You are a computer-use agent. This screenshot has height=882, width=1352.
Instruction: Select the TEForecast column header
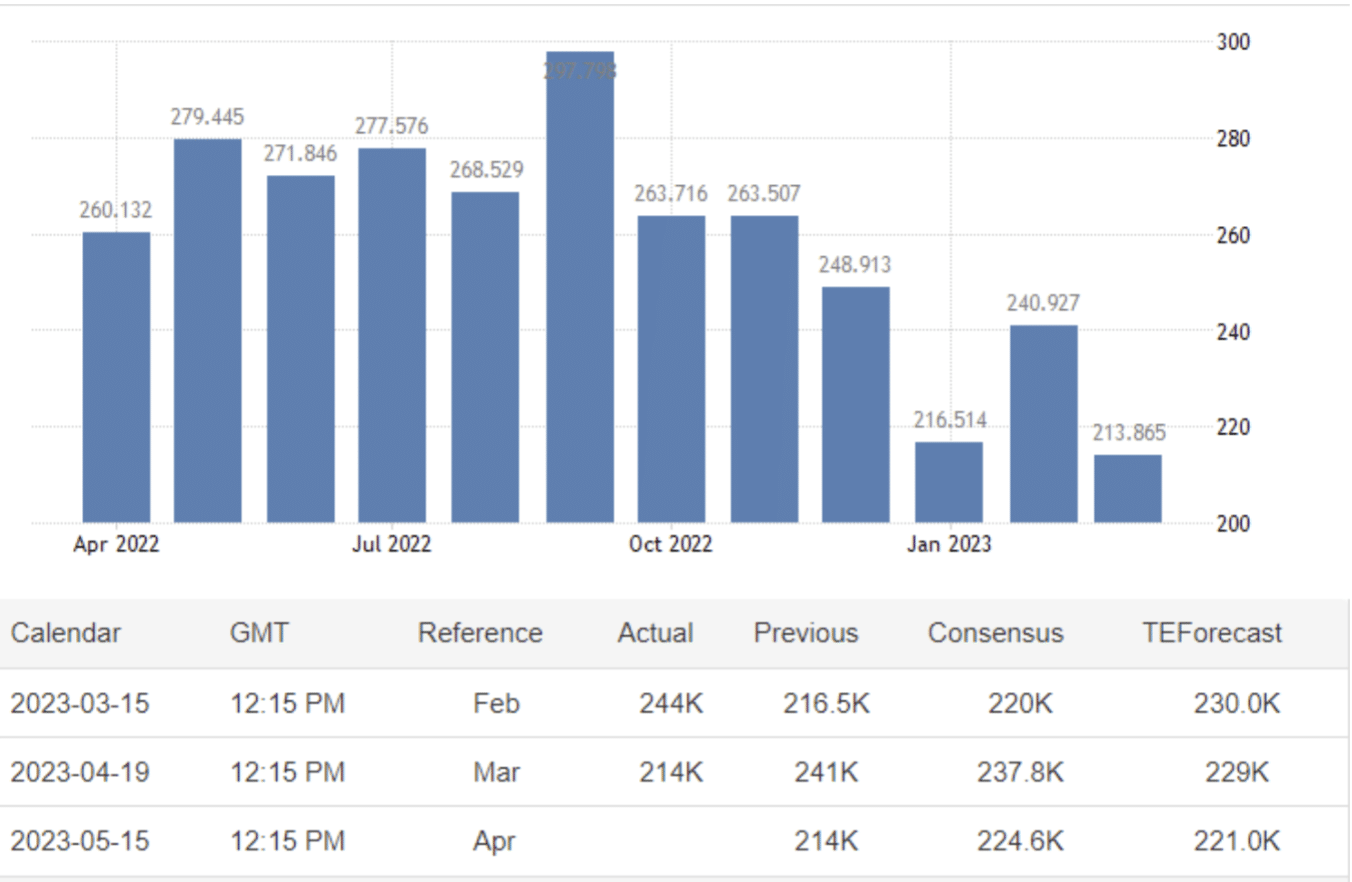tap(1212, 633)
